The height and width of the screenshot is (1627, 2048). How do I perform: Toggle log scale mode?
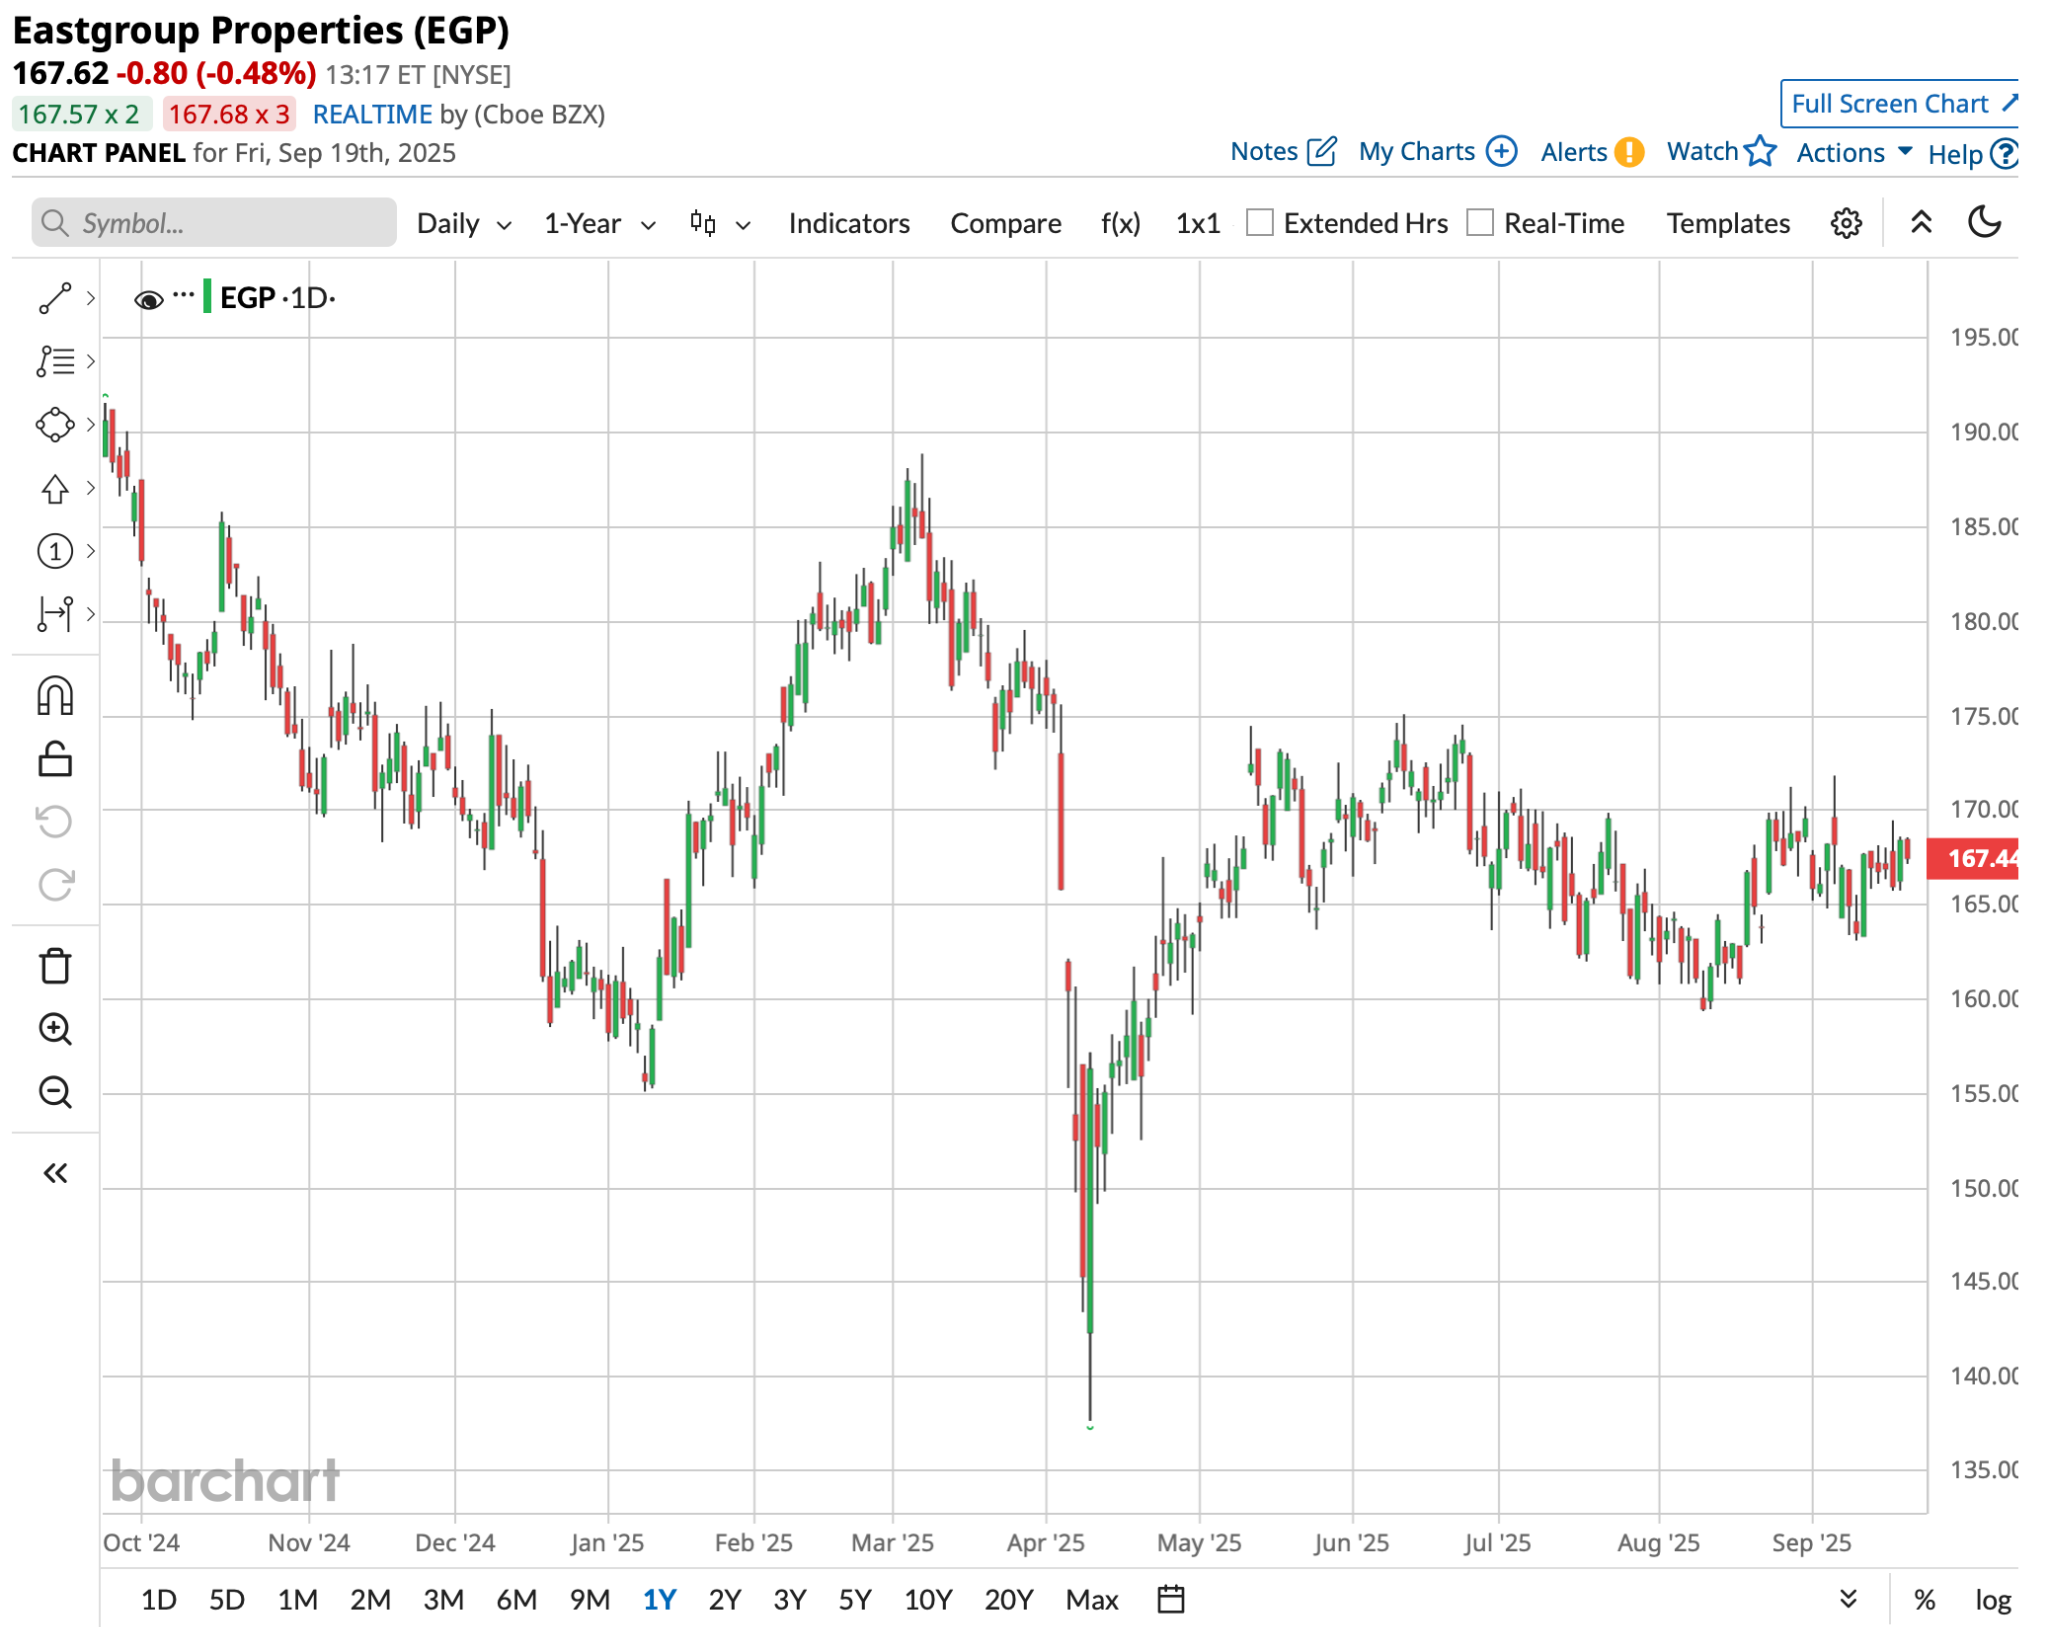pyautogui.click(x=1992, y=1600)
